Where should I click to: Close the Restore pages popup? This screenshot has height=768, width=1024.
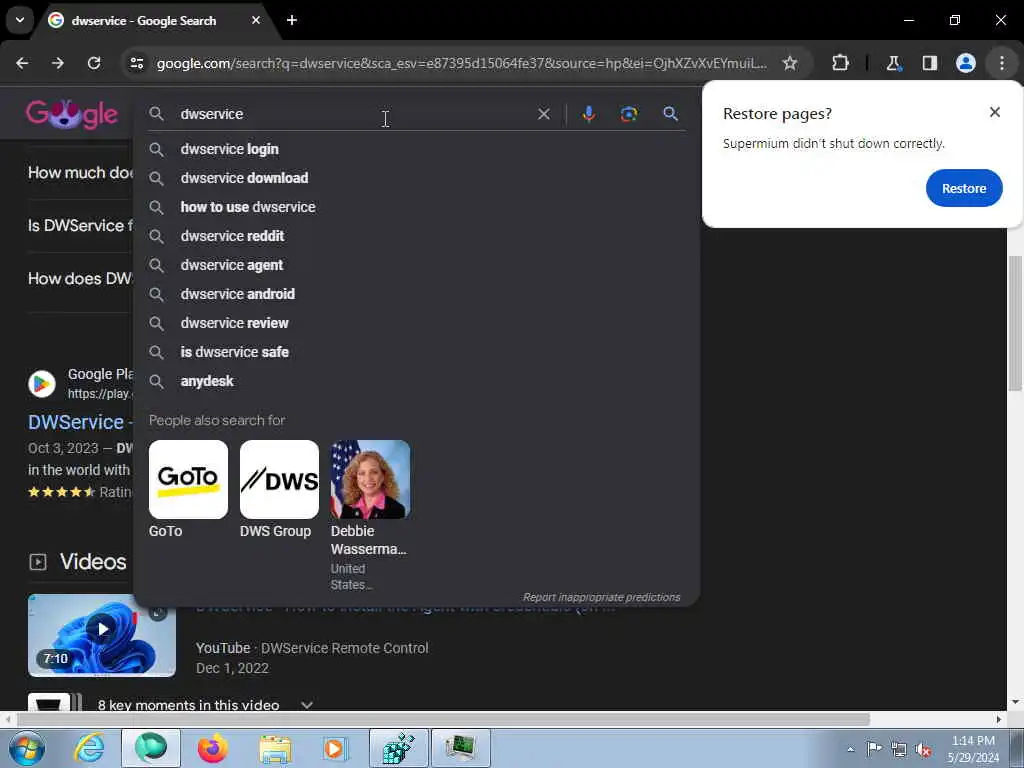click(995, 112)
